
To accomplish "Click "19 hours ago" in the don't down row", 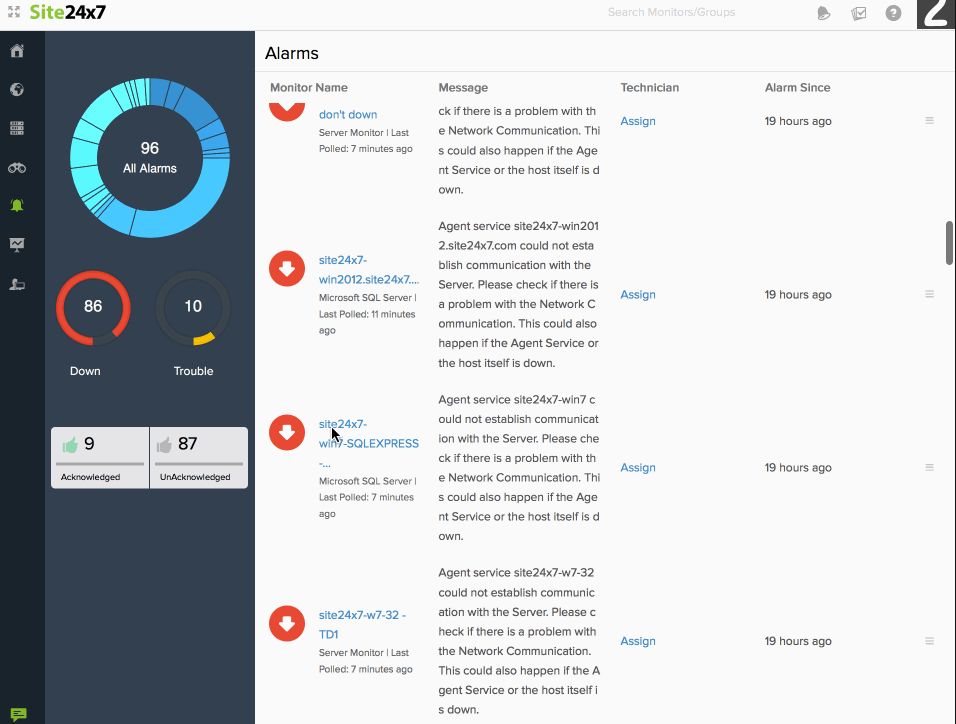I will coord(798,121).
